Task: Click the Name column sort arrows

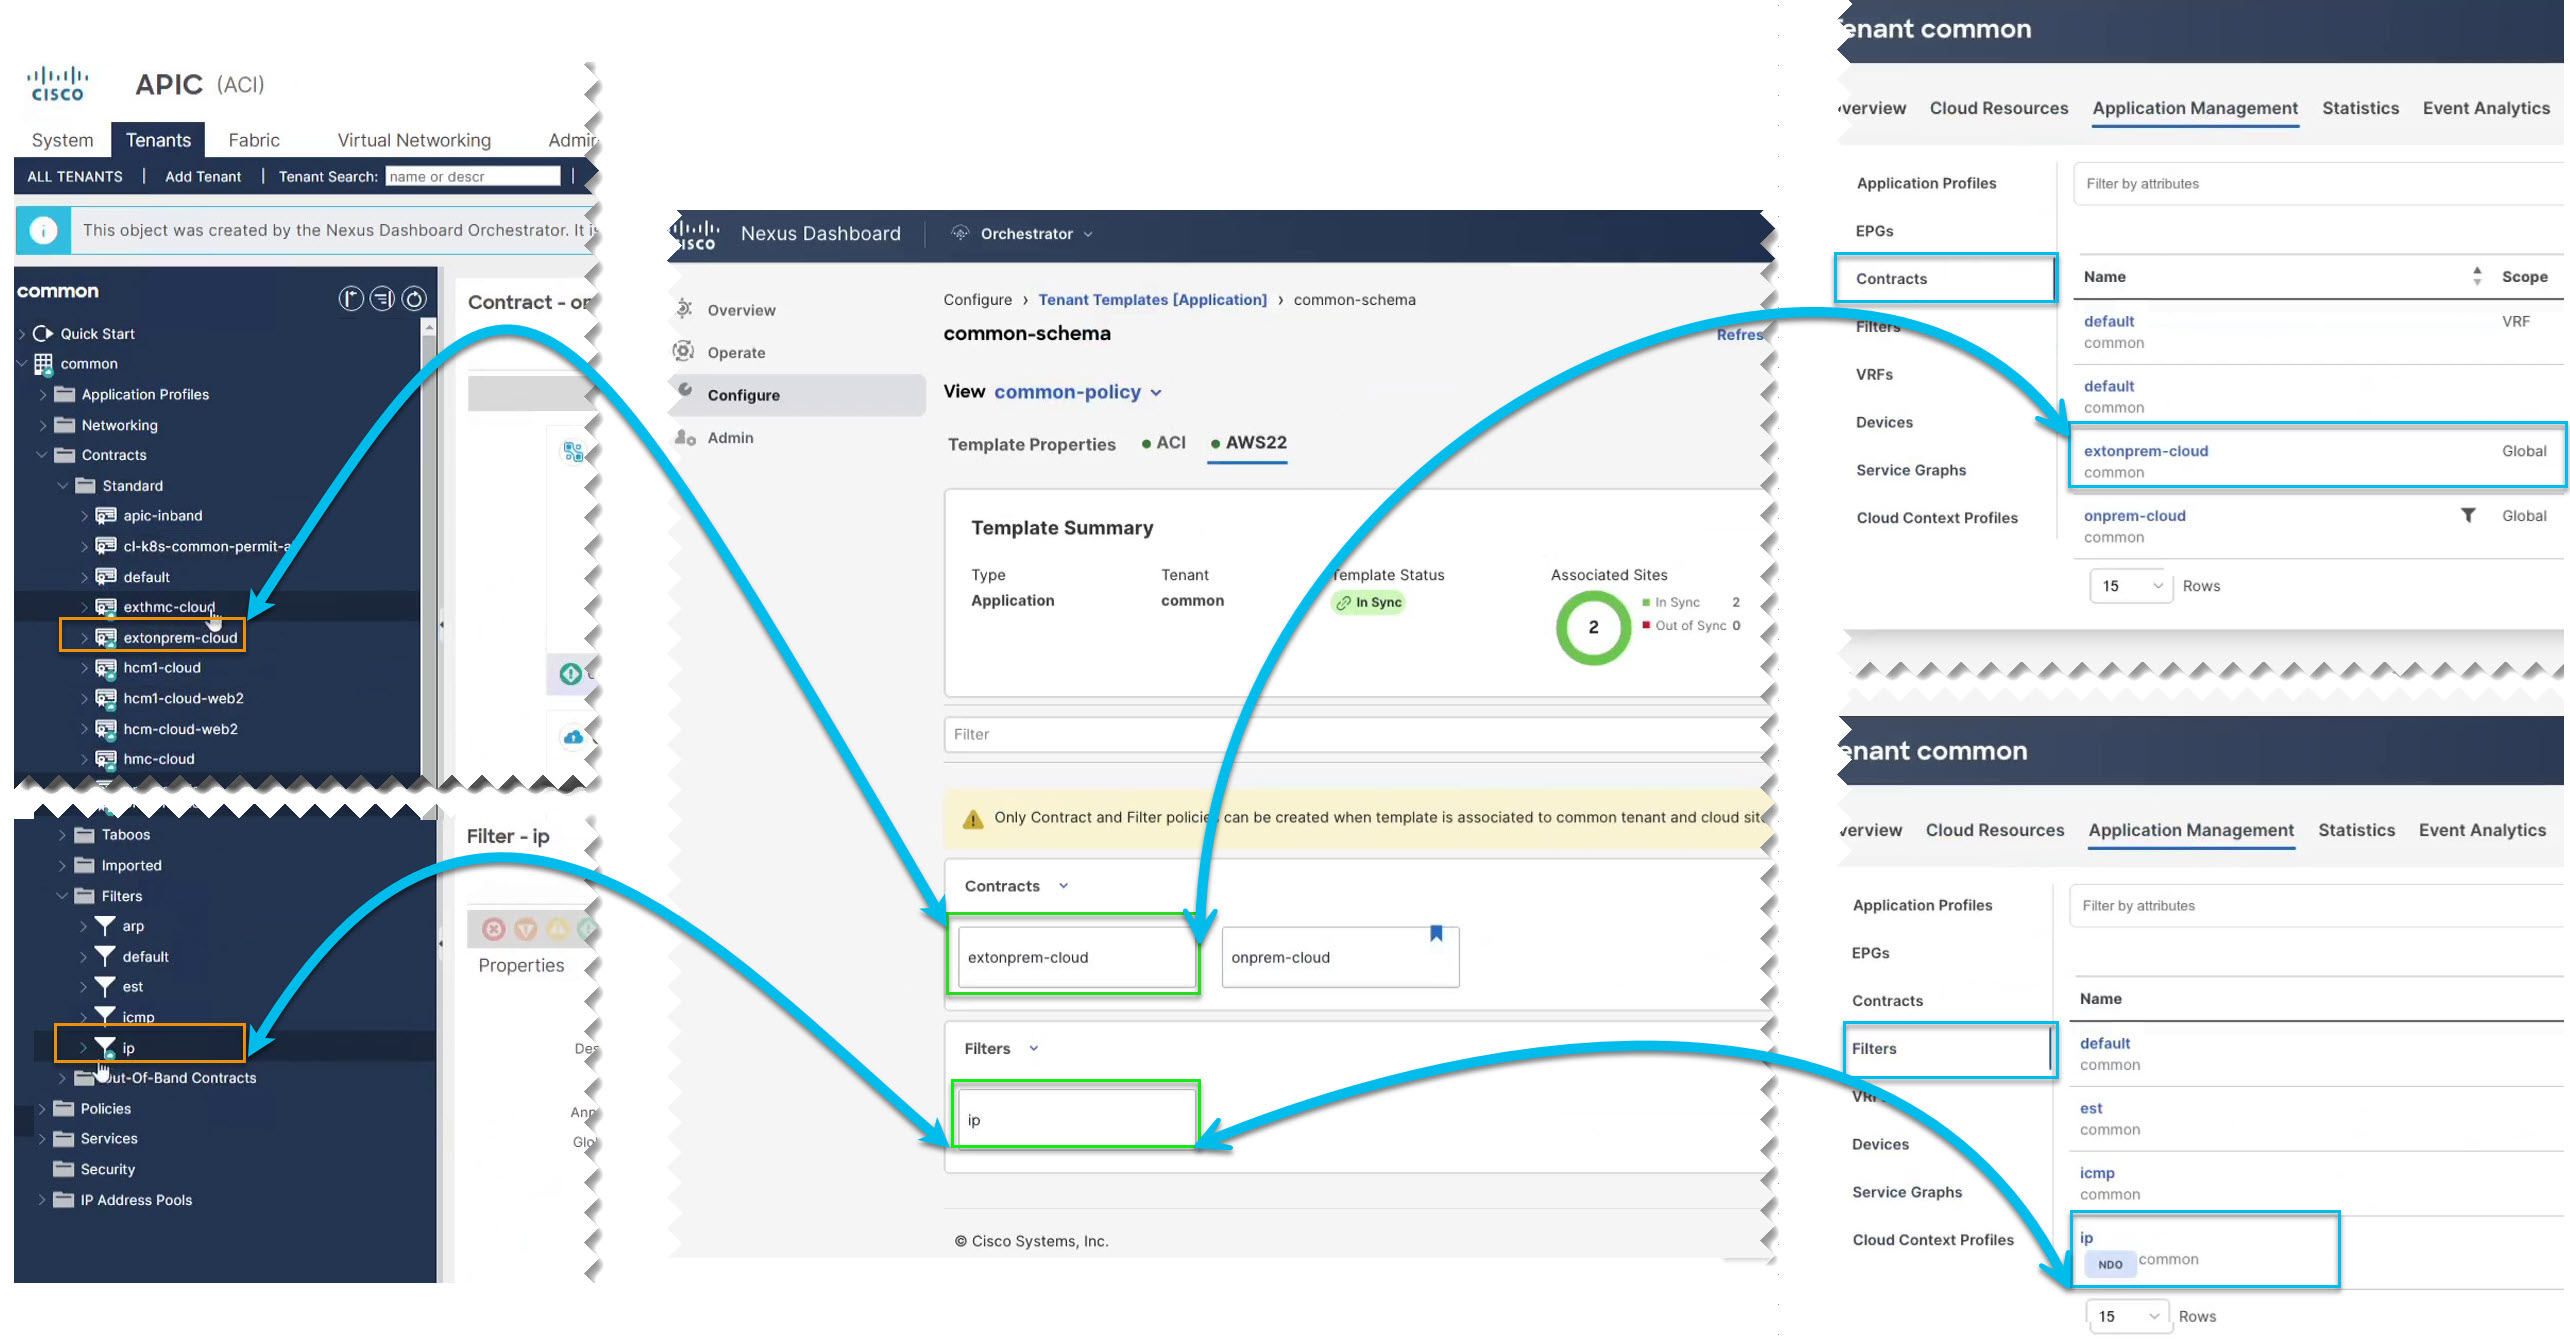Action: click(2477, 276)
